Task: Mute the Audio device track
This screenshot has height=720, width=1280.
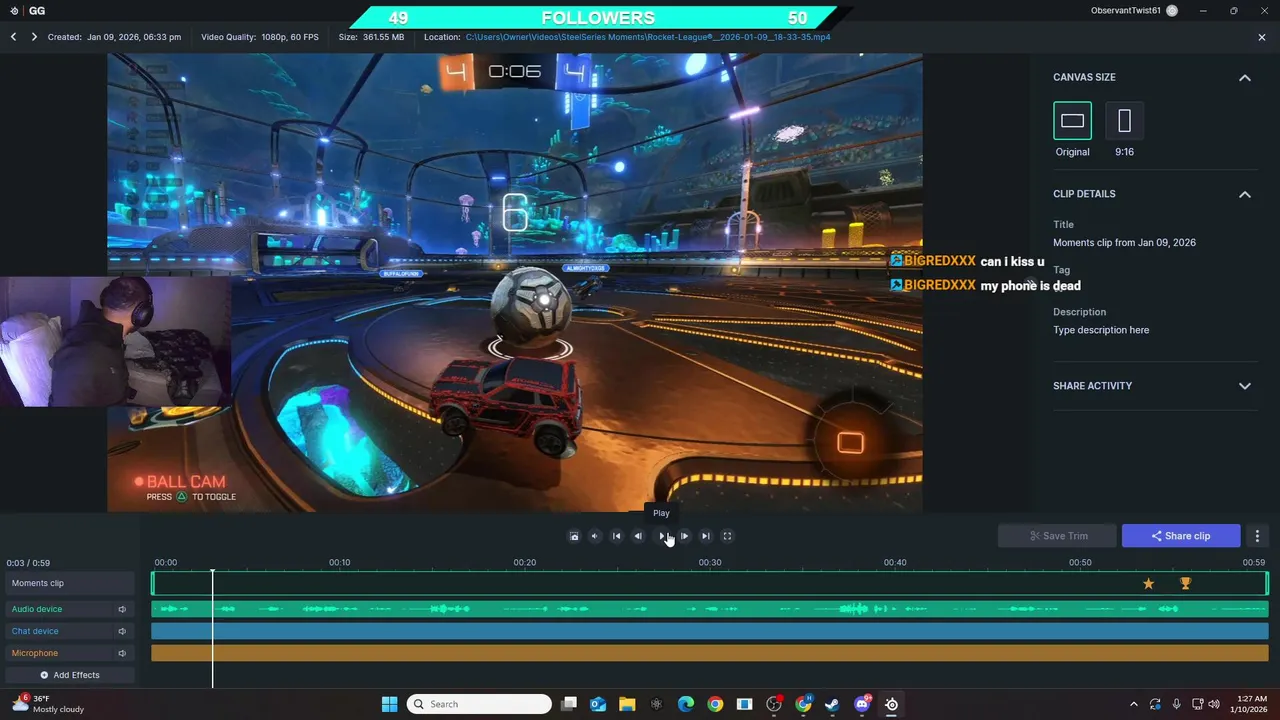Action: click(x=122, y=609)
